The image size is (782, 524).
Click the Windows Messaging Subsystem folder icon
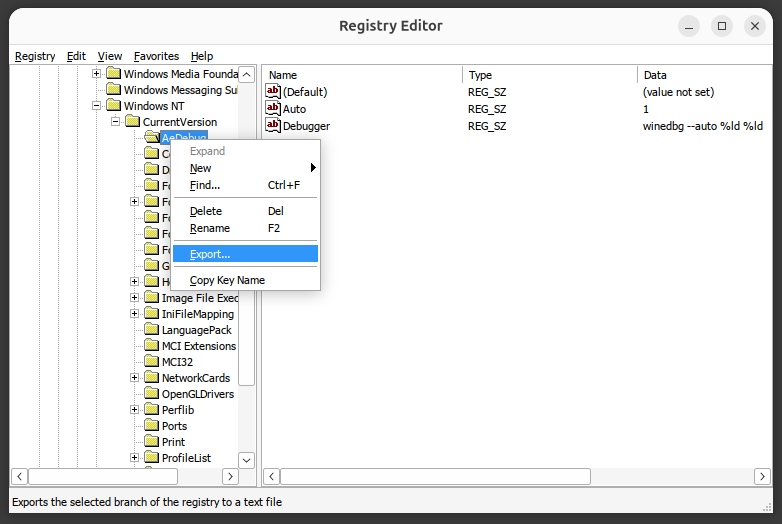(114, 90)
